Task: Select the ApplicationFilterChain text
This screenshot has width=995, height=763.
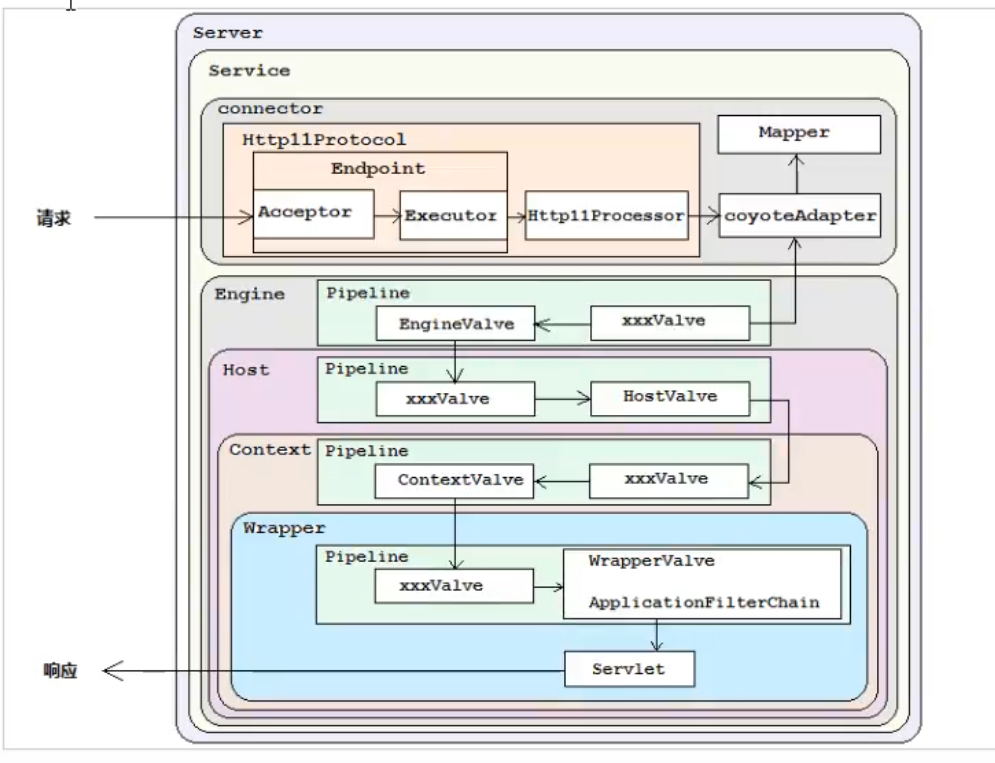Action: pos(704,602)
